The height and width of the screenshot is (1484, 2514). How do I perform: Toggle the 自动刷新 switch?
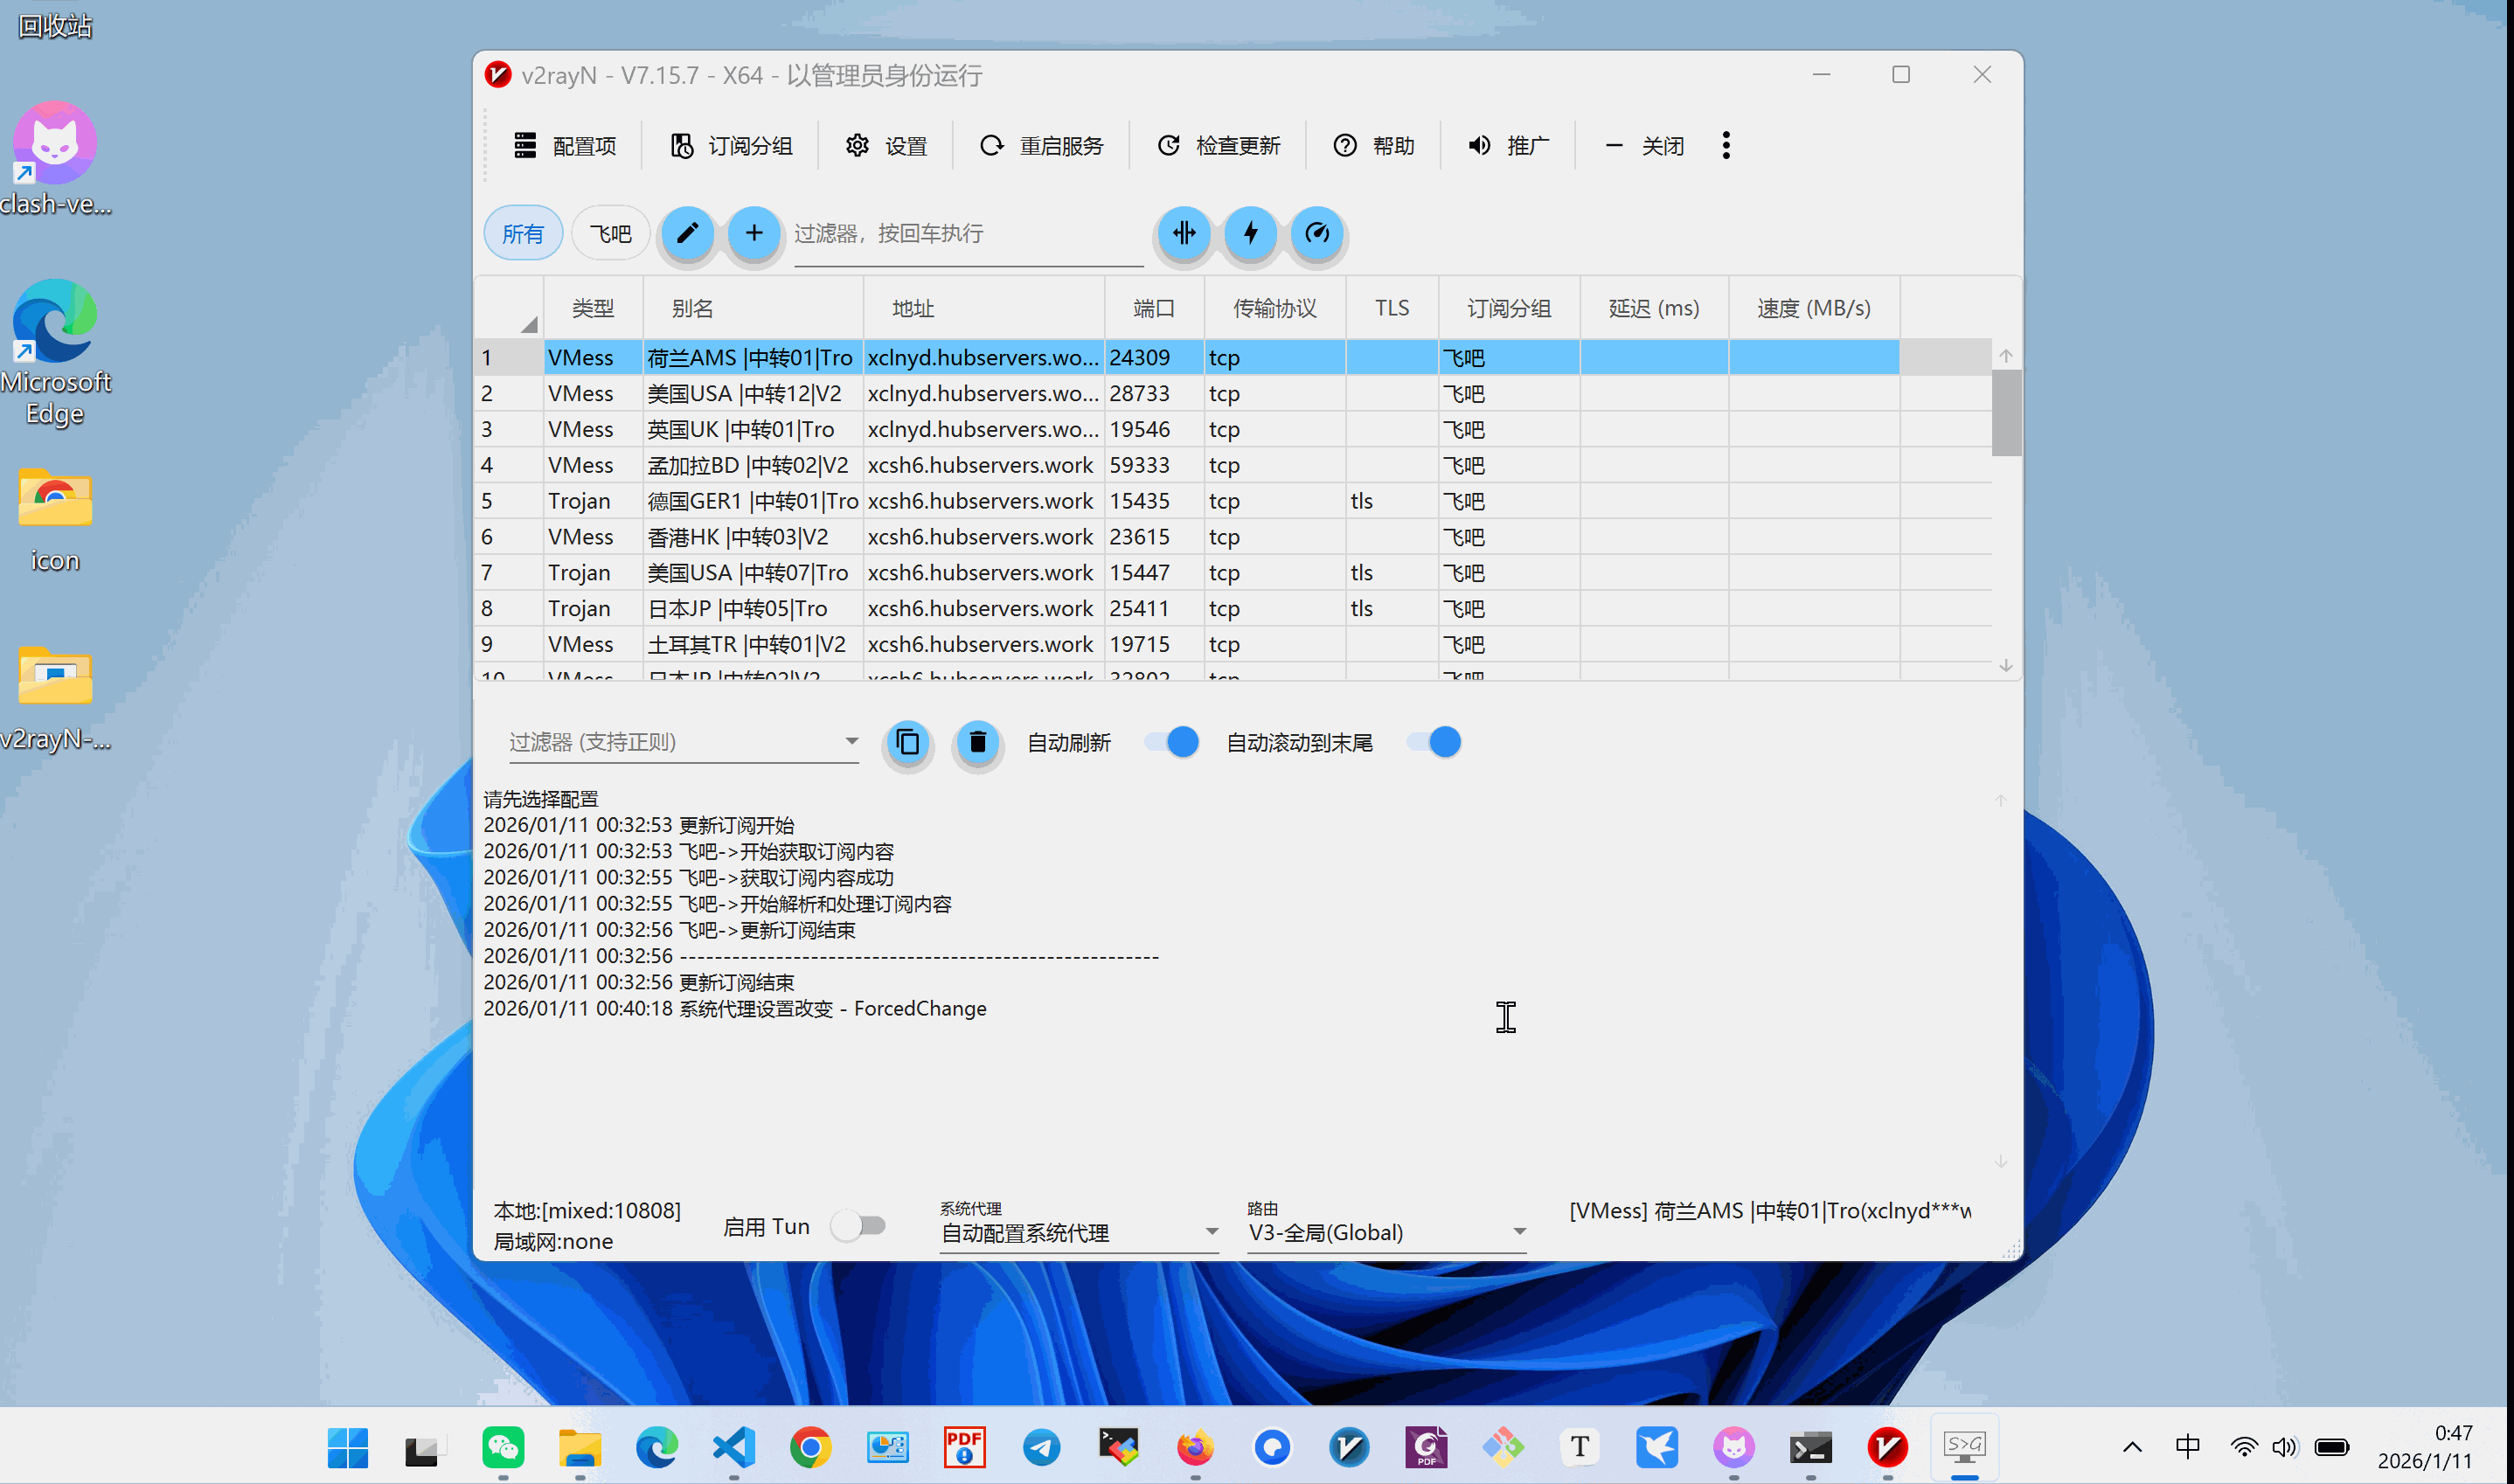coord(1171,742)
